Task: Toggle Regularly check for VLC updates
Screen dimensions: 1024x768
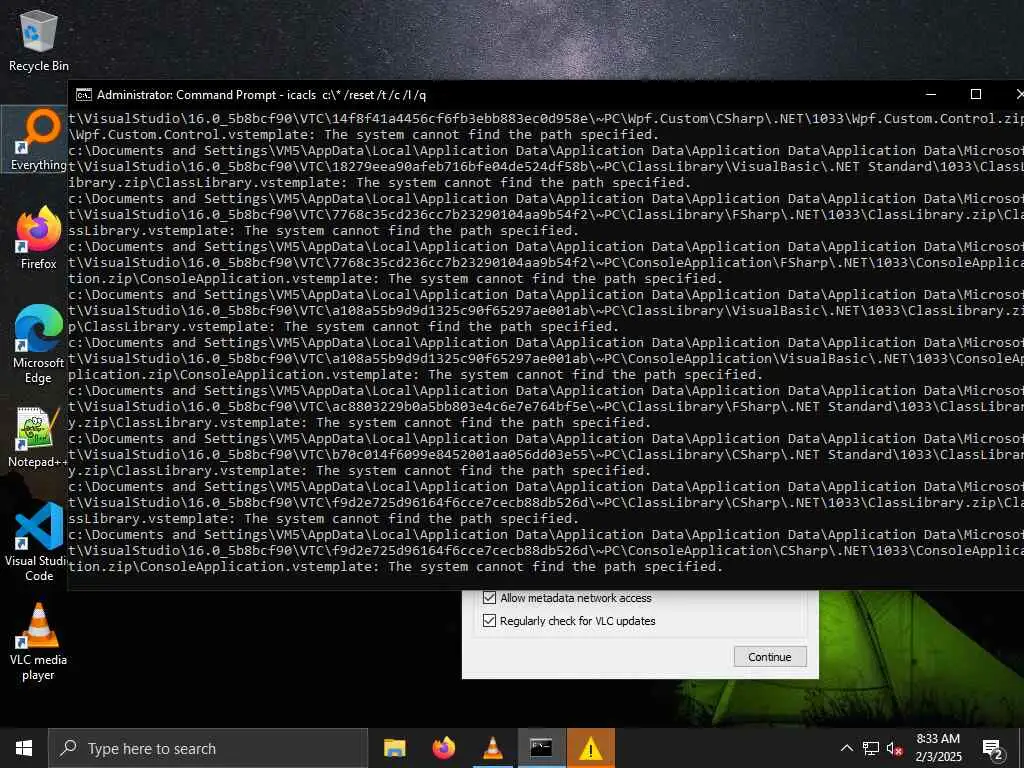Action: [489, 620]
